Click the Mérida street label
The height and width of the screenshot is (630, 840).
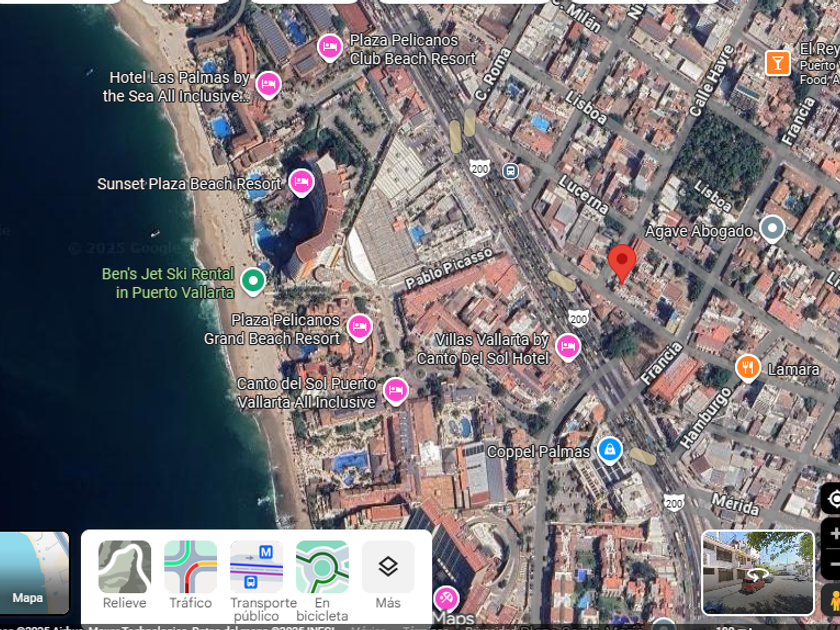click(x=736, y=504)
